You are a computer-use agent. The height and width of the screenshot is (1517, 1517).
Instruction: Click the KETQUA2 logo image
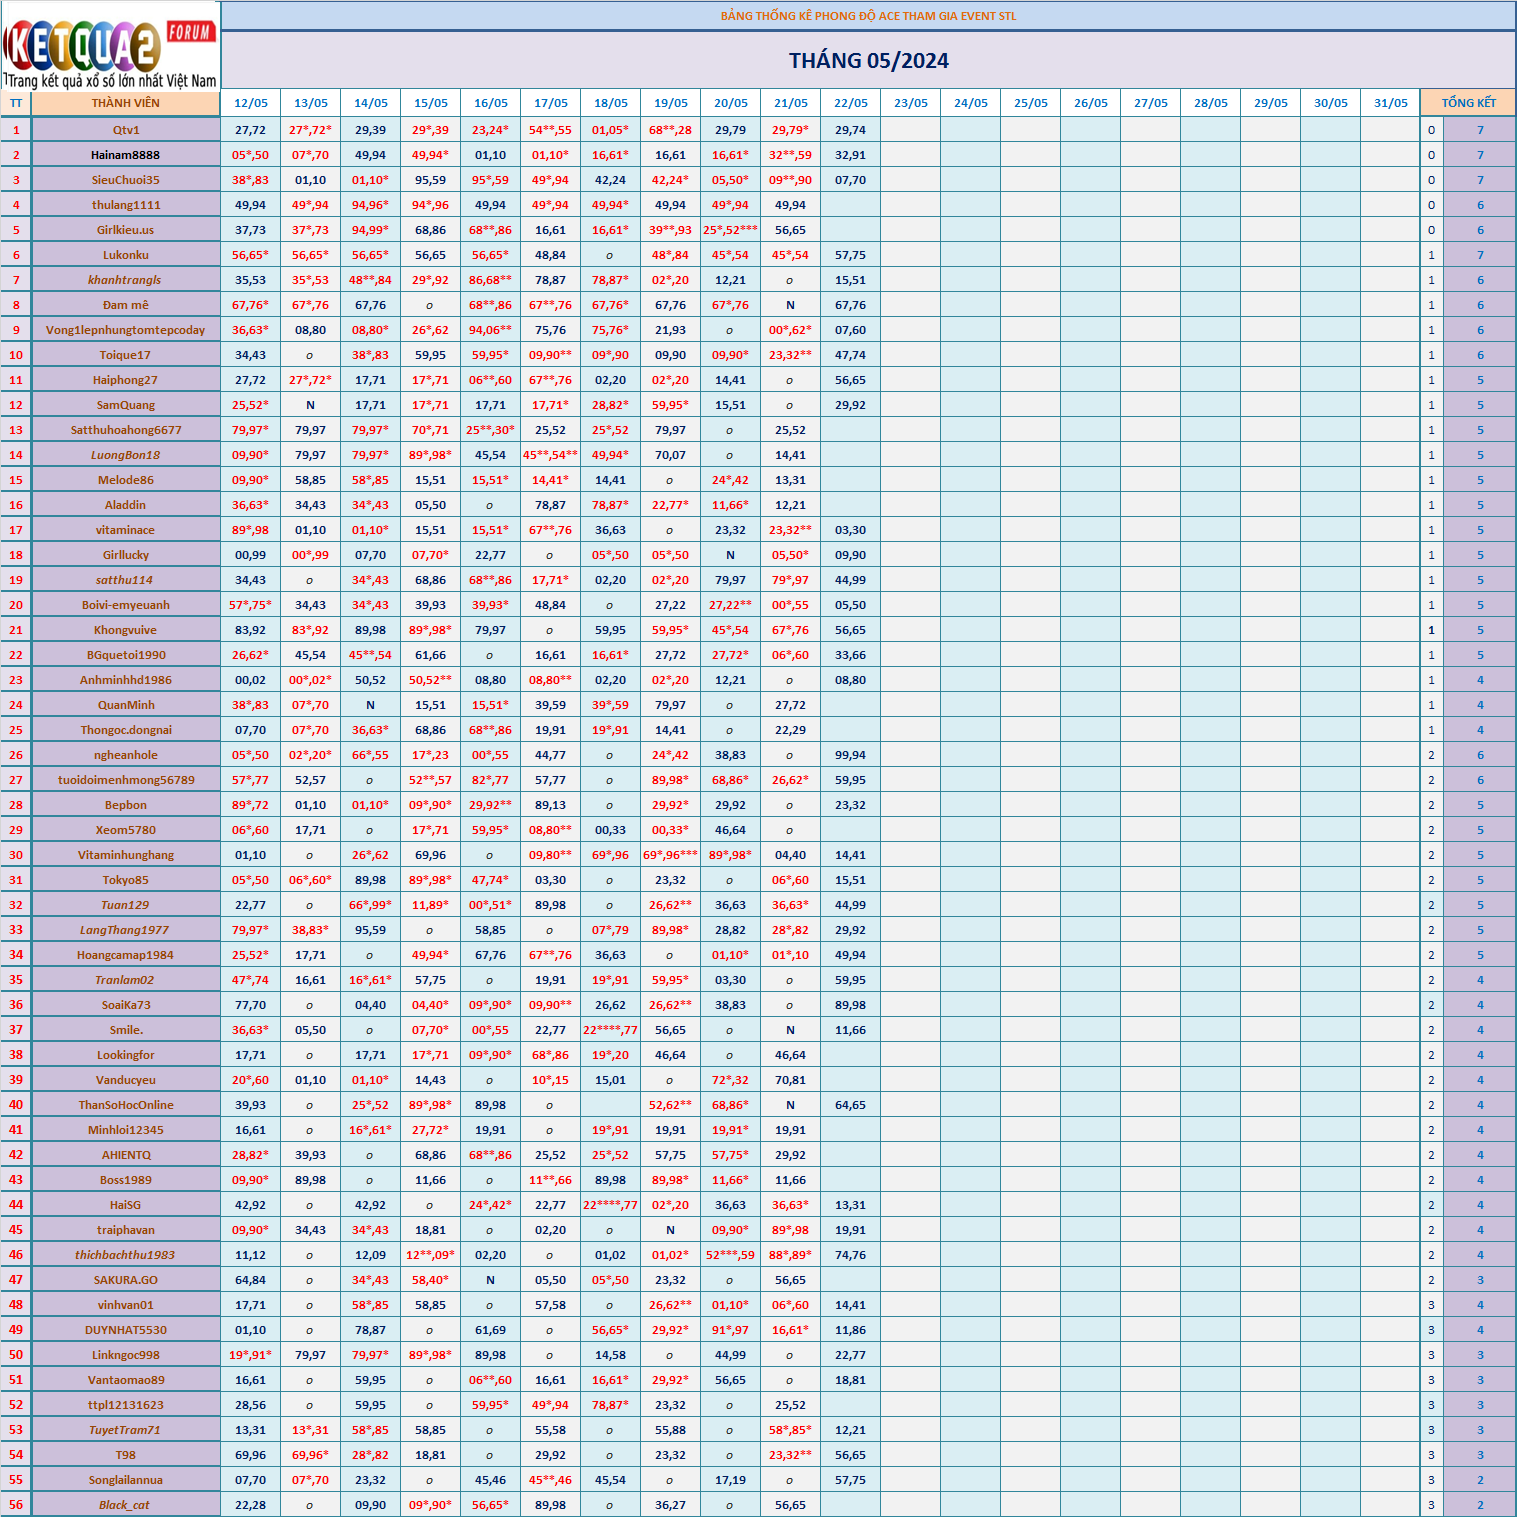pos(108,47)
